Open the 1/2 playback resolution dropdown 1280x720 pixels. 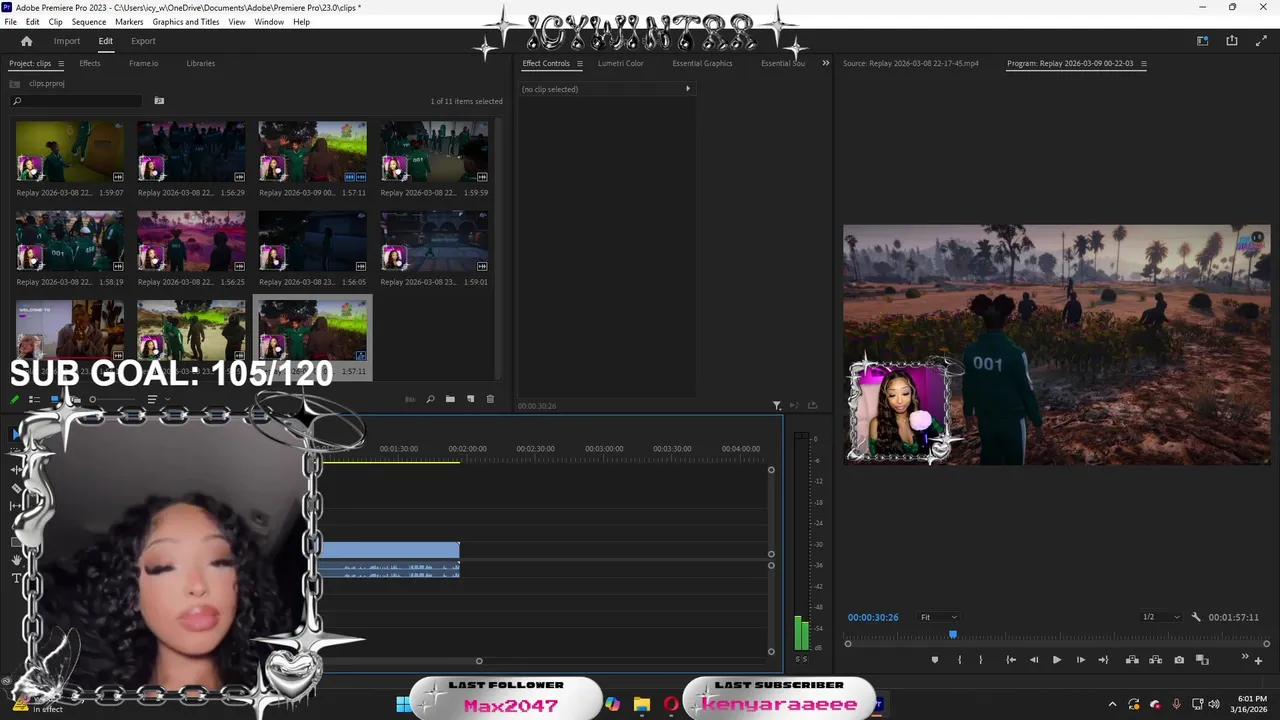[1161, 617]
